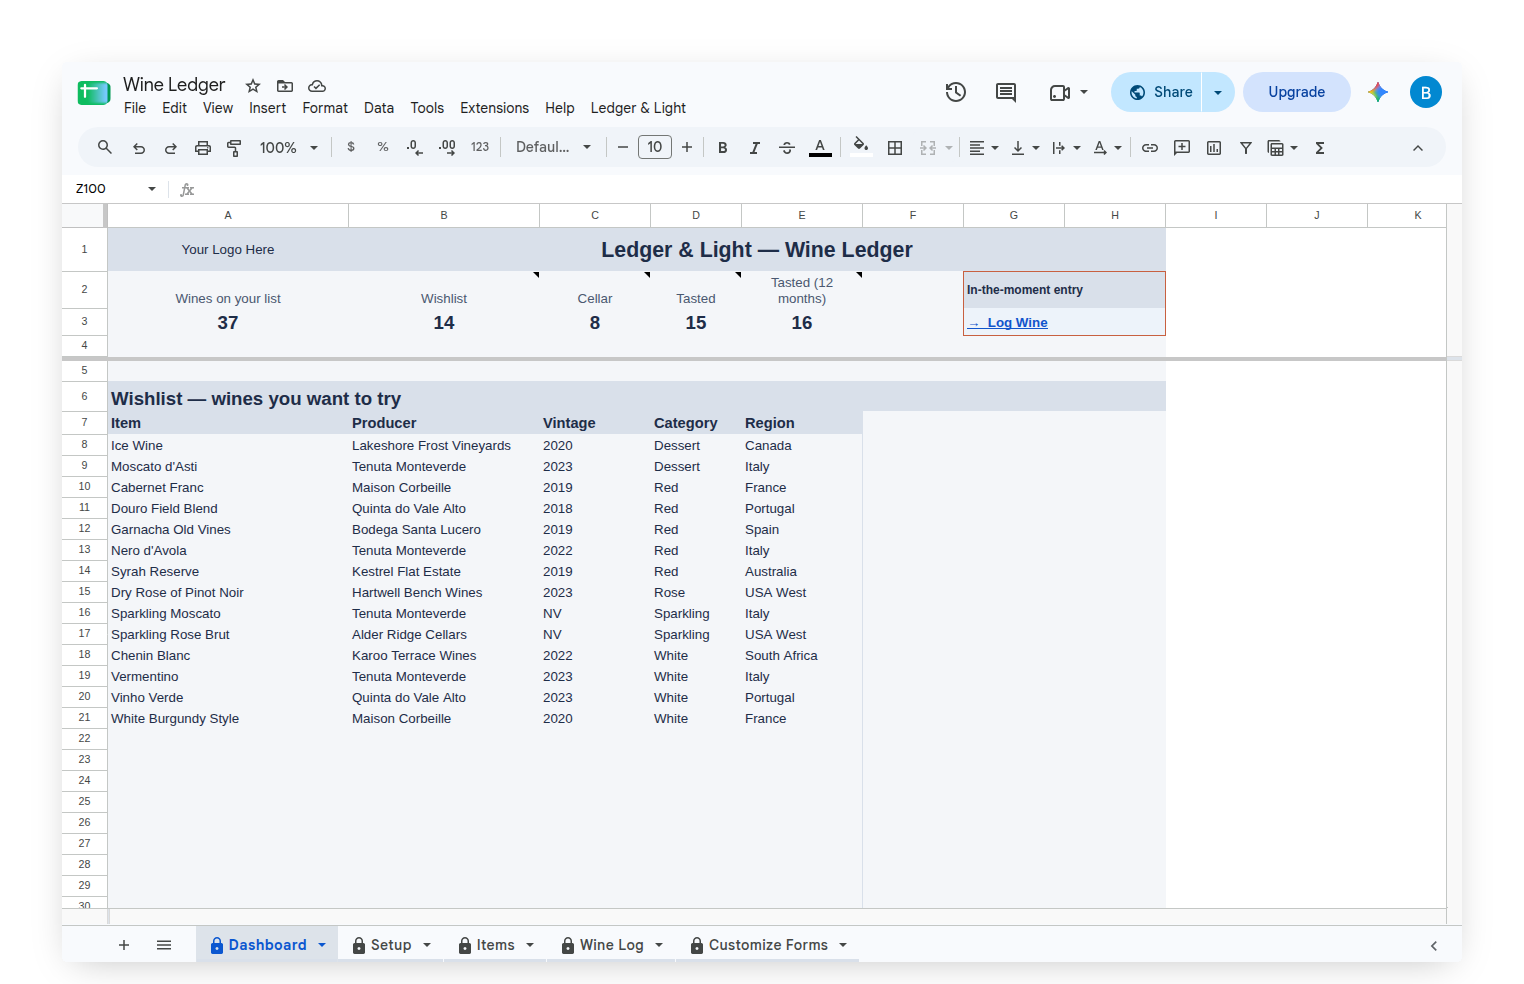
Task: Undo the last action
Action: pyautogui.click(x=139, y=148)
